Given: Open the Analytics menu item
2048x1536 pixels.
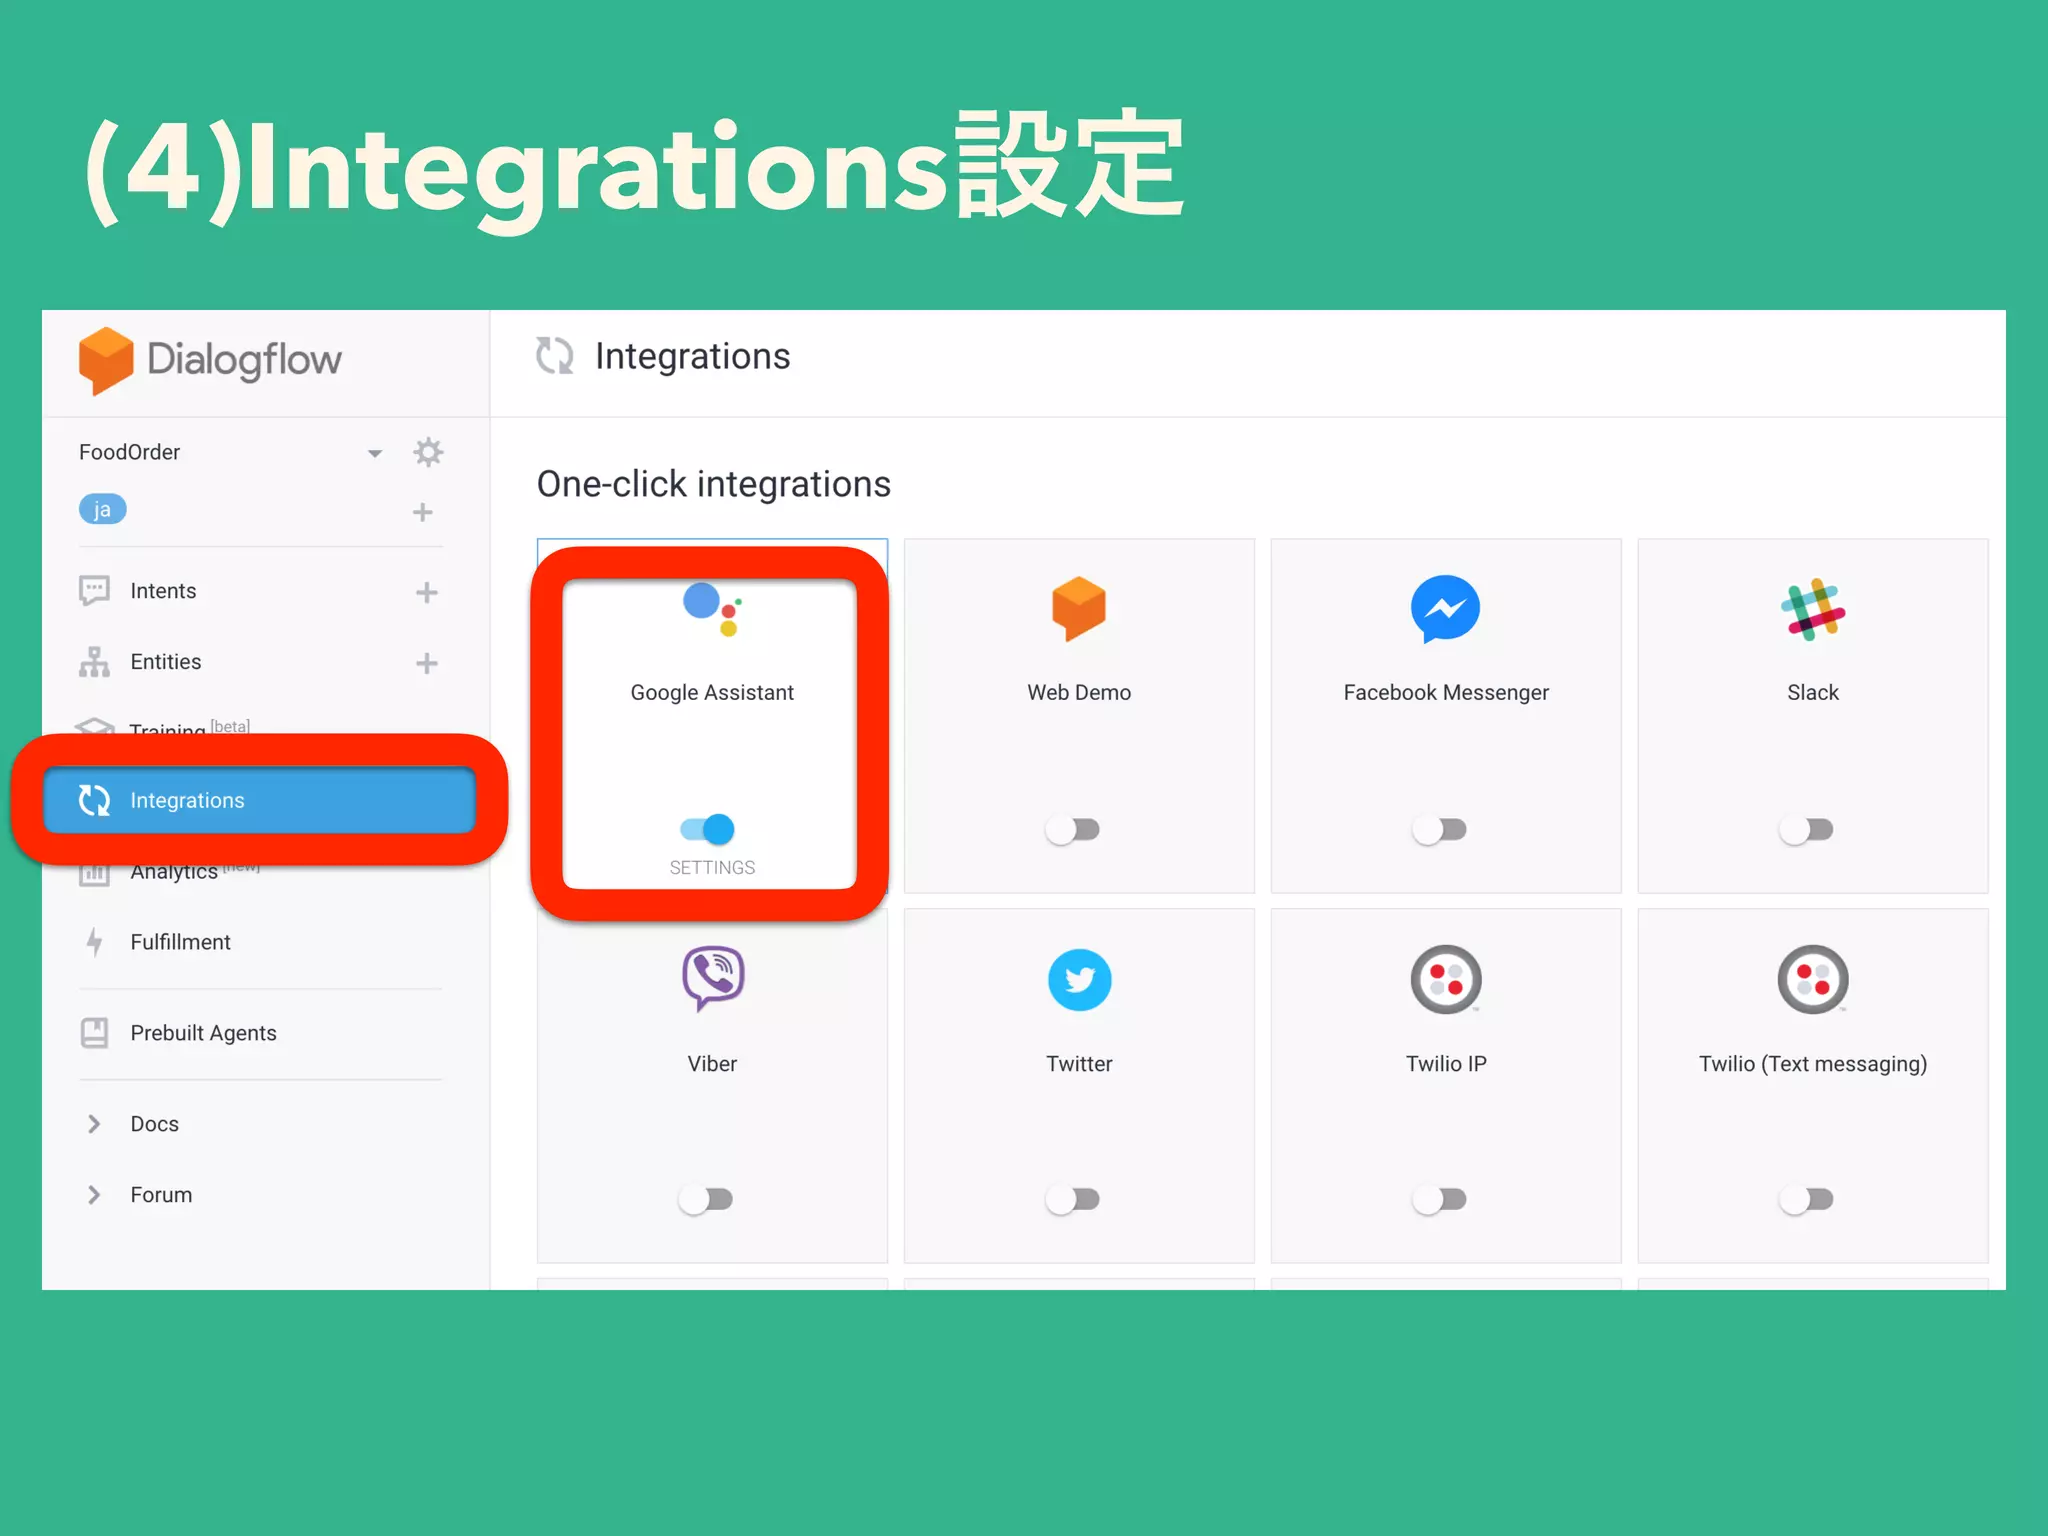Looking at the screenshot, I should [174, 873].
